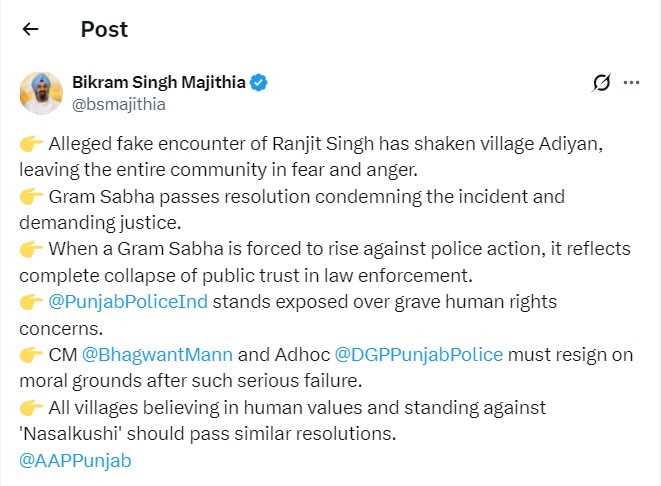Click pointing emoji before 'CM @BhagwantMann'
The height and width of the screenshot is (486, 661).
coord(32,353)
